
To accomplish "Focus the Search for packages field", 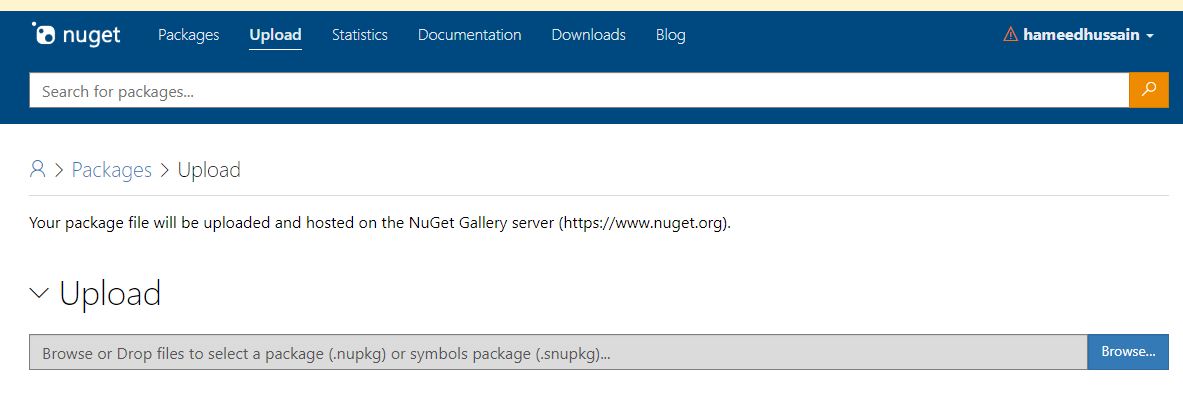I will (x=579, y=91).
